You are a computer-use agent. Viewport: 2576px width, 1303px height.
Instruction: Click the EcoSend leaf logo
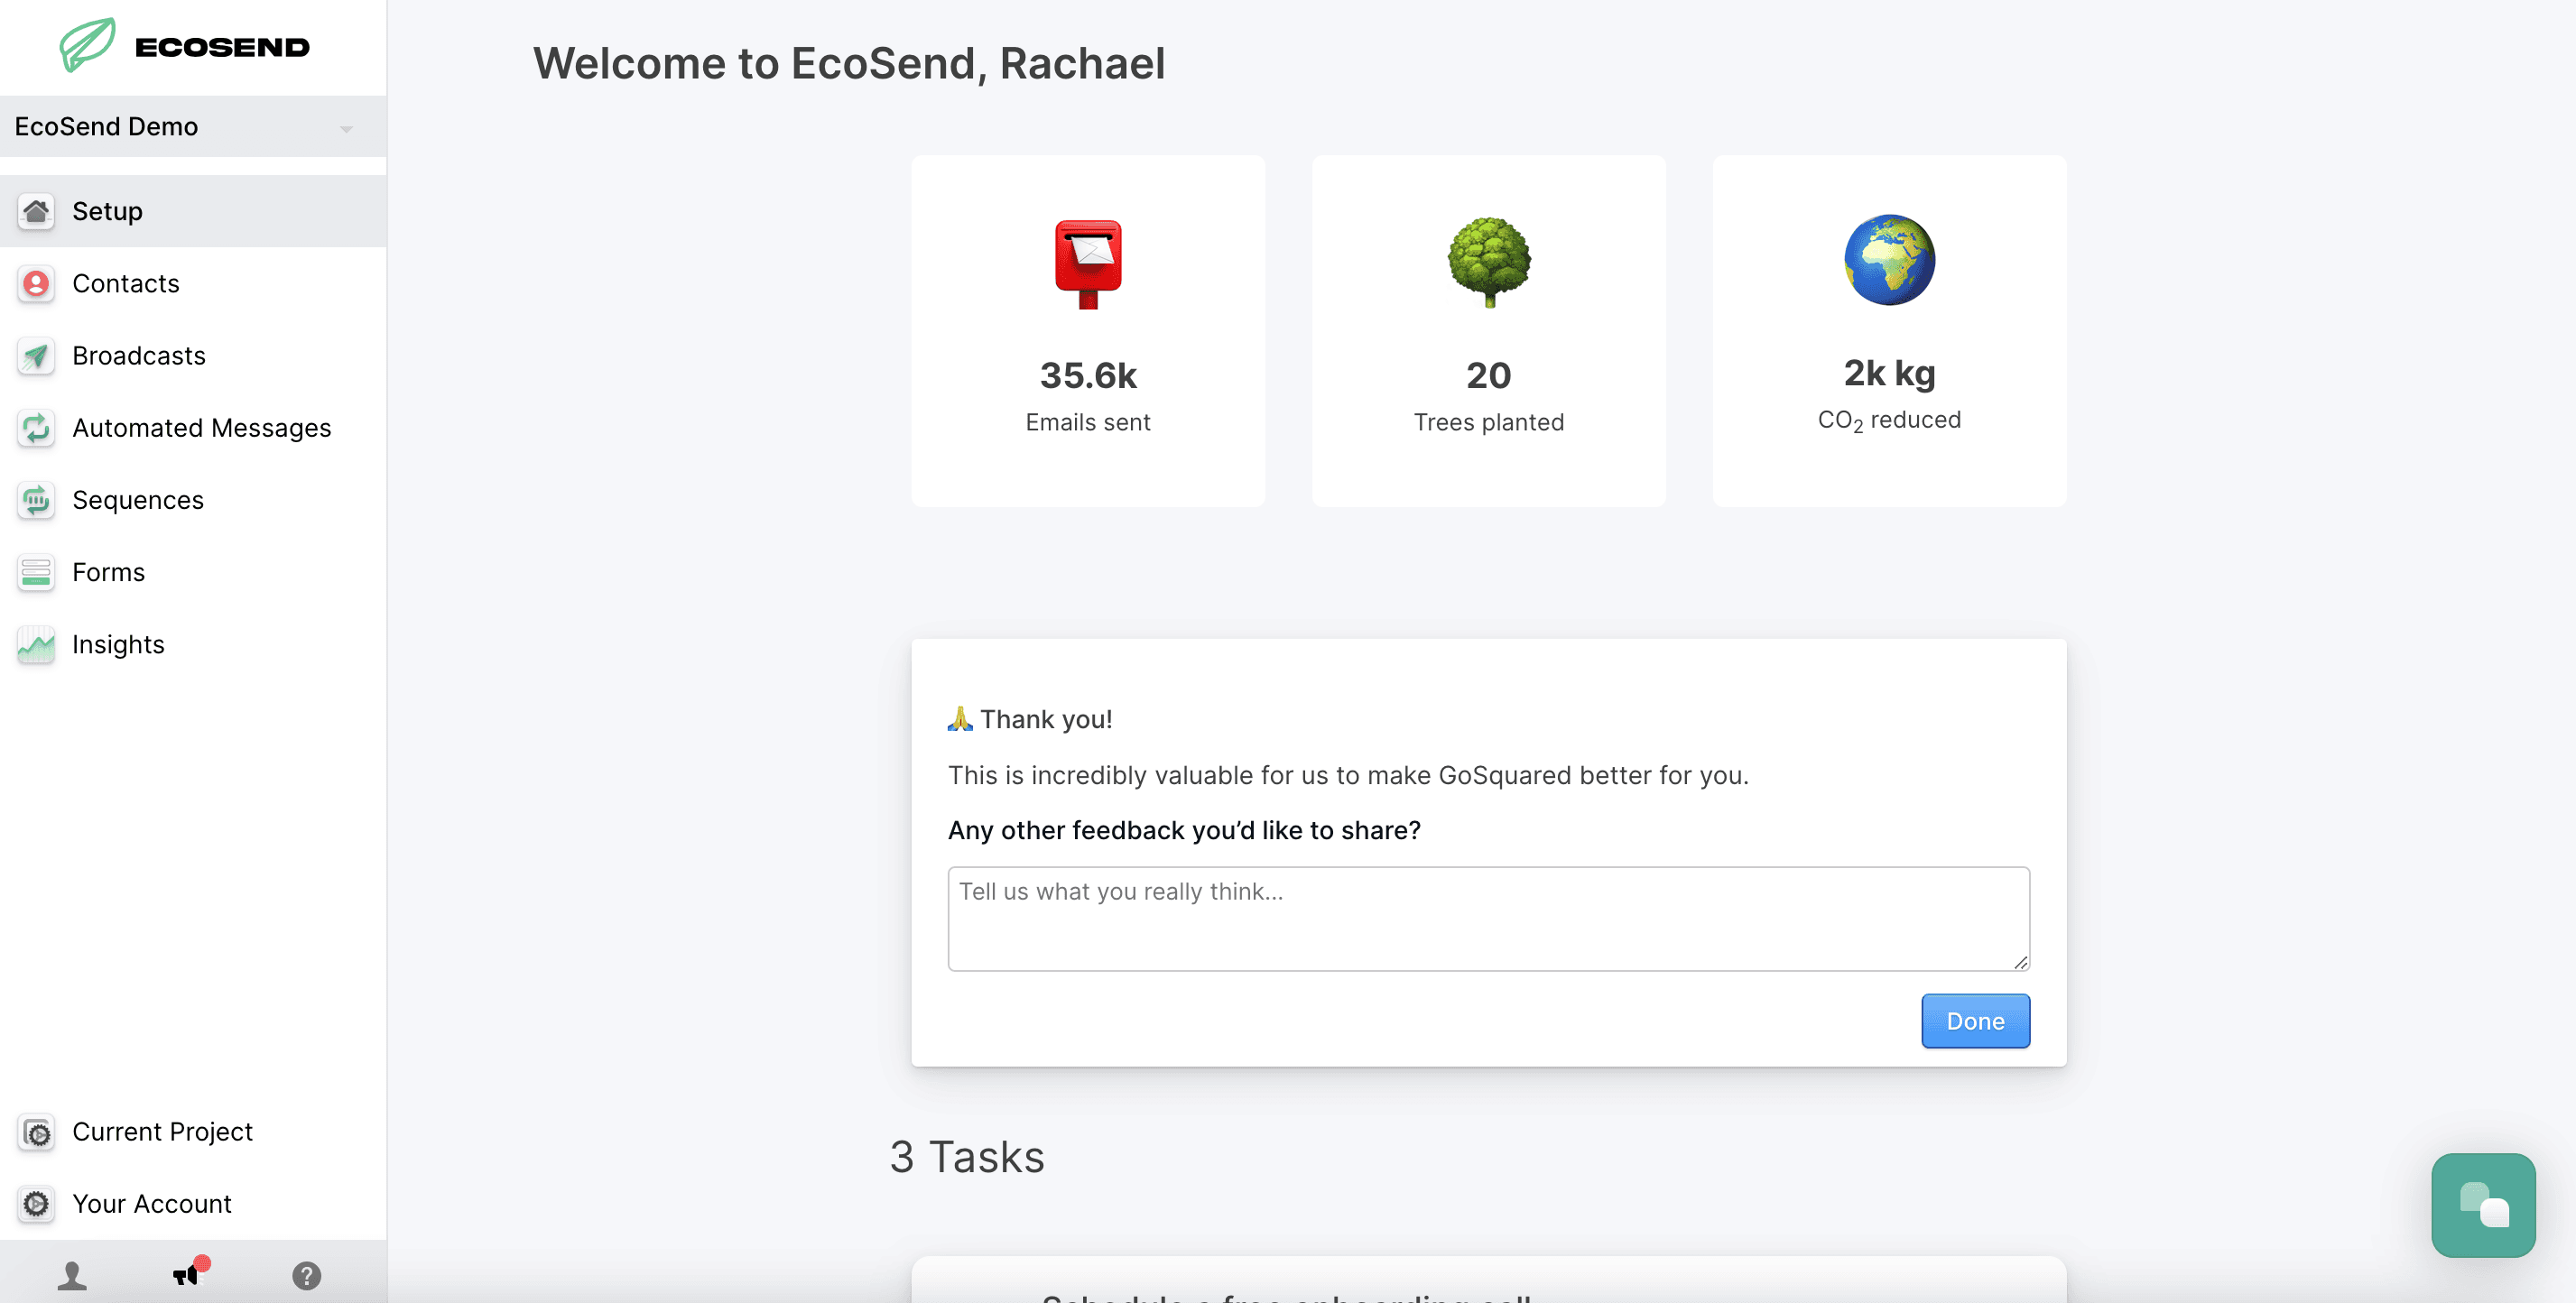click(x=88, y=45)
